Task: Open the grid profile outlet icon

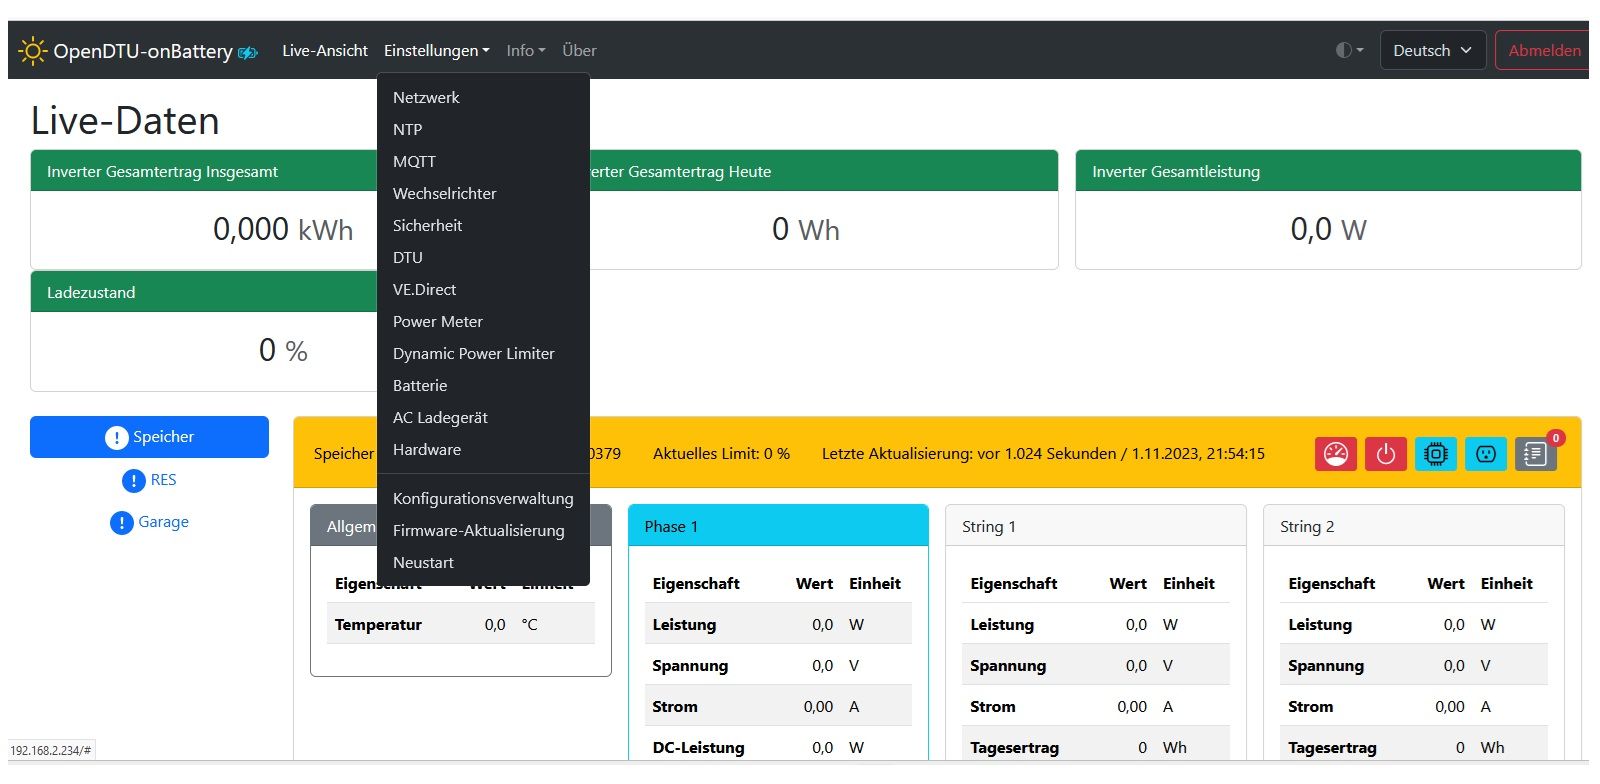Action: (1486, 454)
